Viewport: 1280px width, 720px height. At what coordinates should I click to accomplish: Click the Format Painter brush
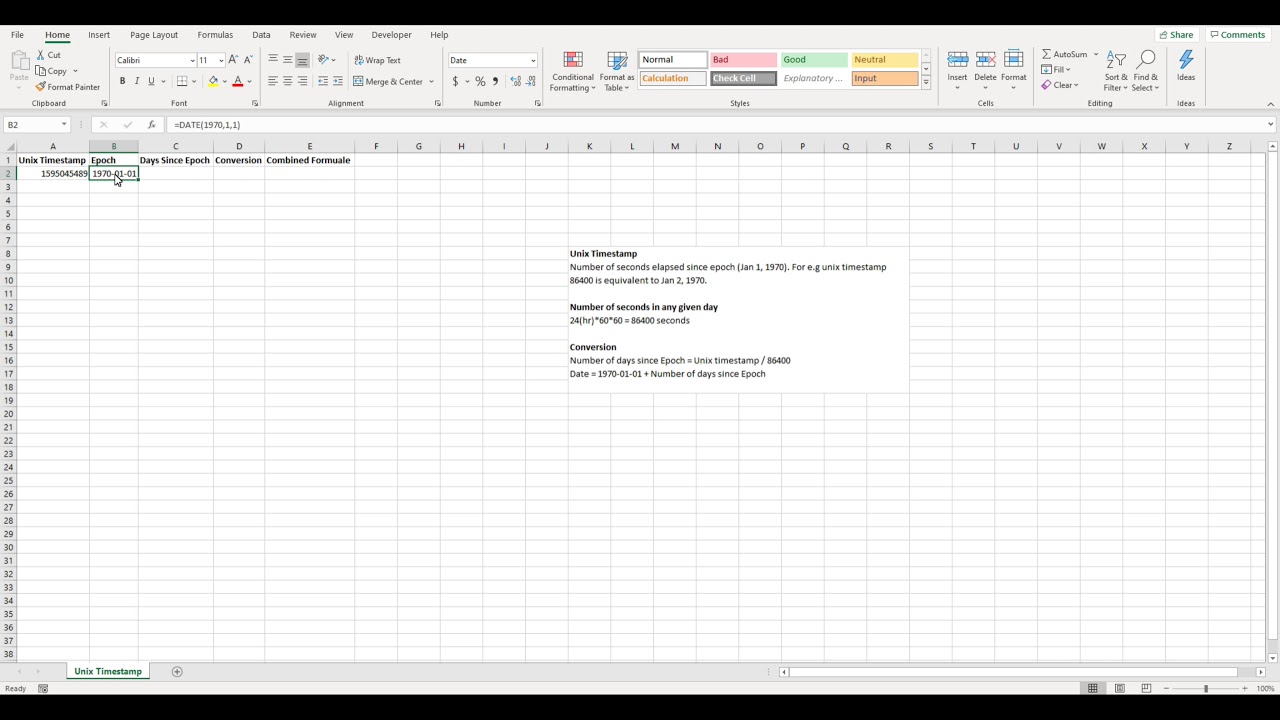point(41,87)
